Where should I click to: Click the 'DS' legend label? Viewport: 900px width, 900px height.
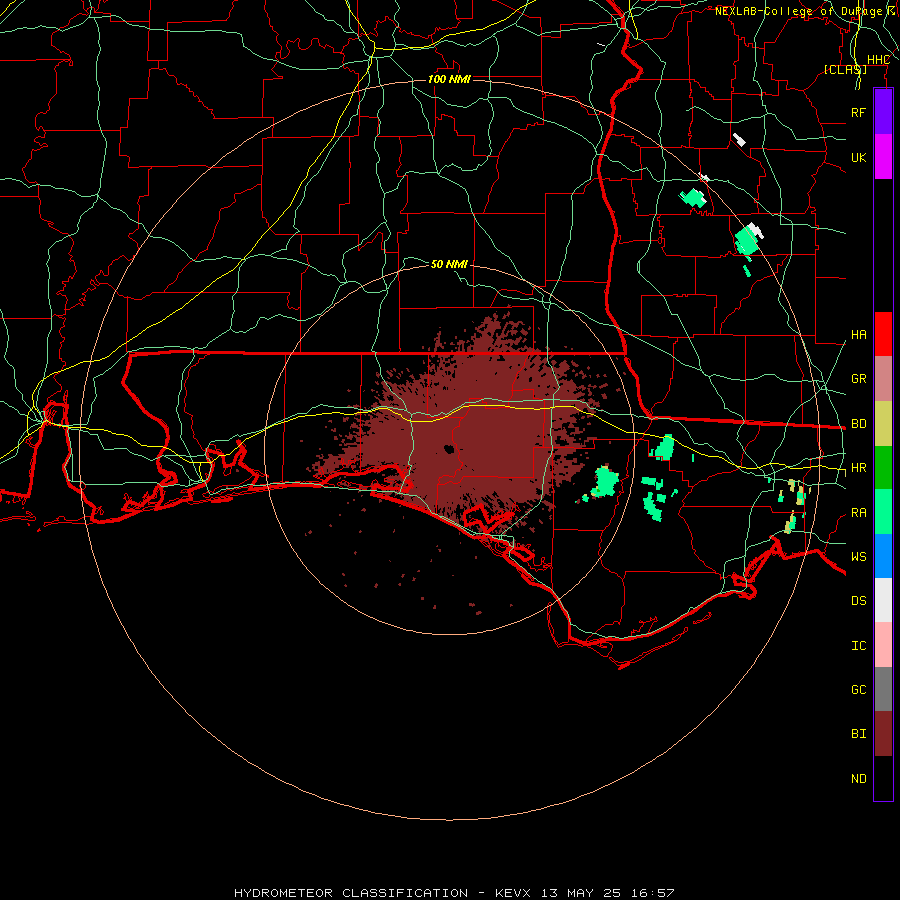point(858,600)
